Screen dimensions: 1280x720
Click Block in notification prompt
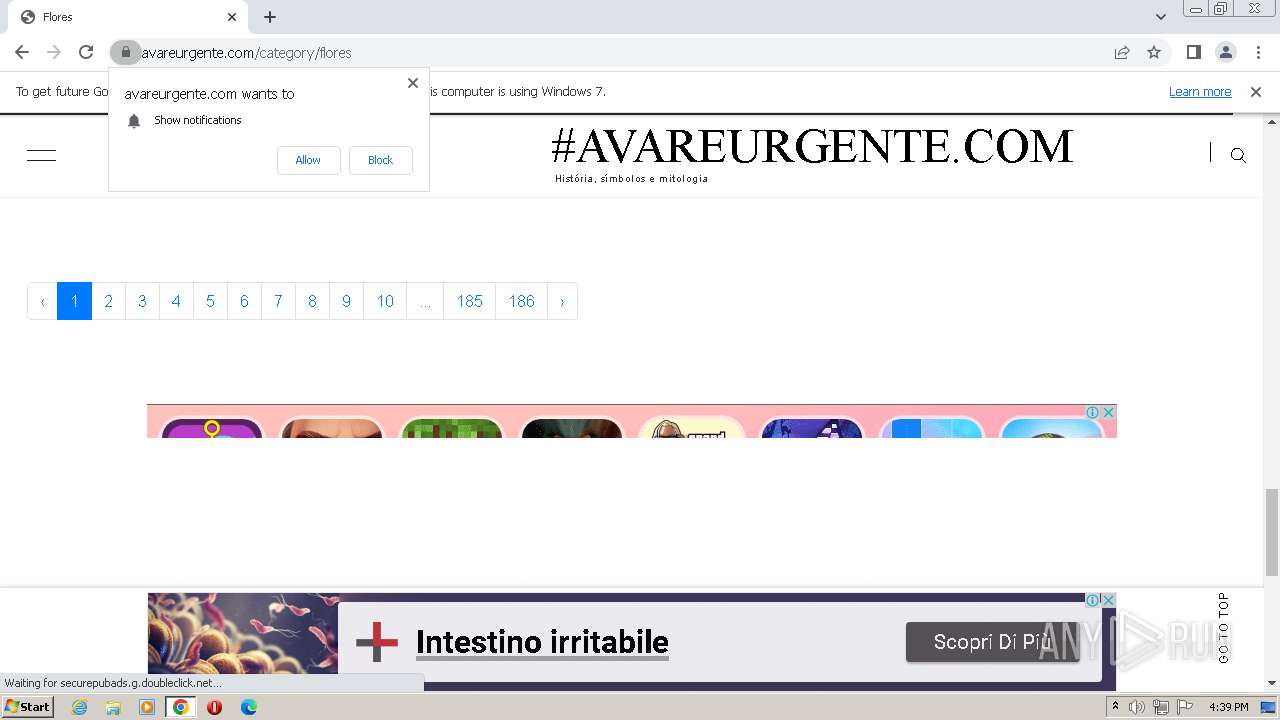click(x=380, y=160)
